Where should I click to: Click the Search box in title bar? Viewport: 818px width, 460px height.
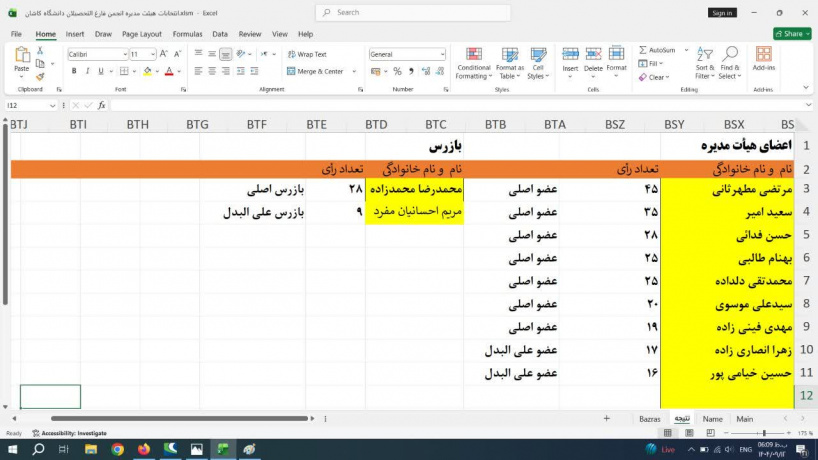(413, 13)
